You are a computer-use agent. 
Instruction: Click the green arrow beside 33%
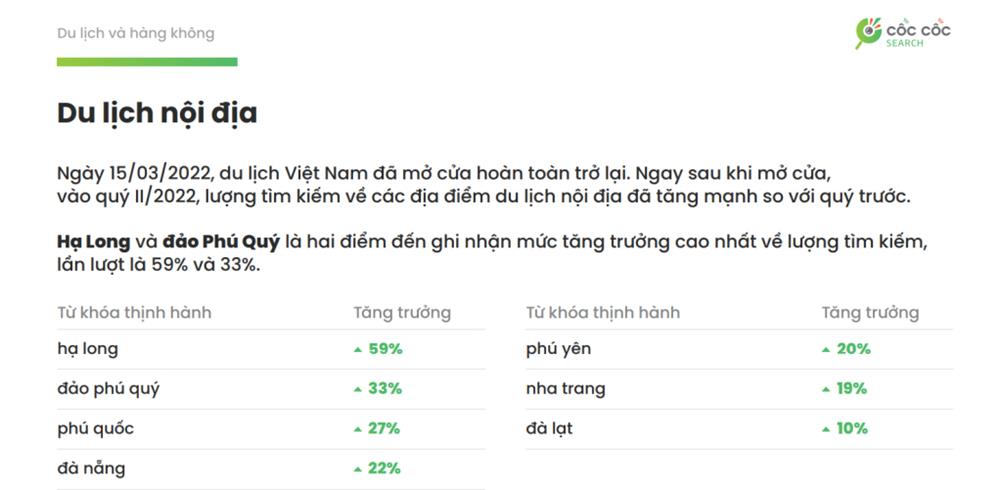coord(358,389)
